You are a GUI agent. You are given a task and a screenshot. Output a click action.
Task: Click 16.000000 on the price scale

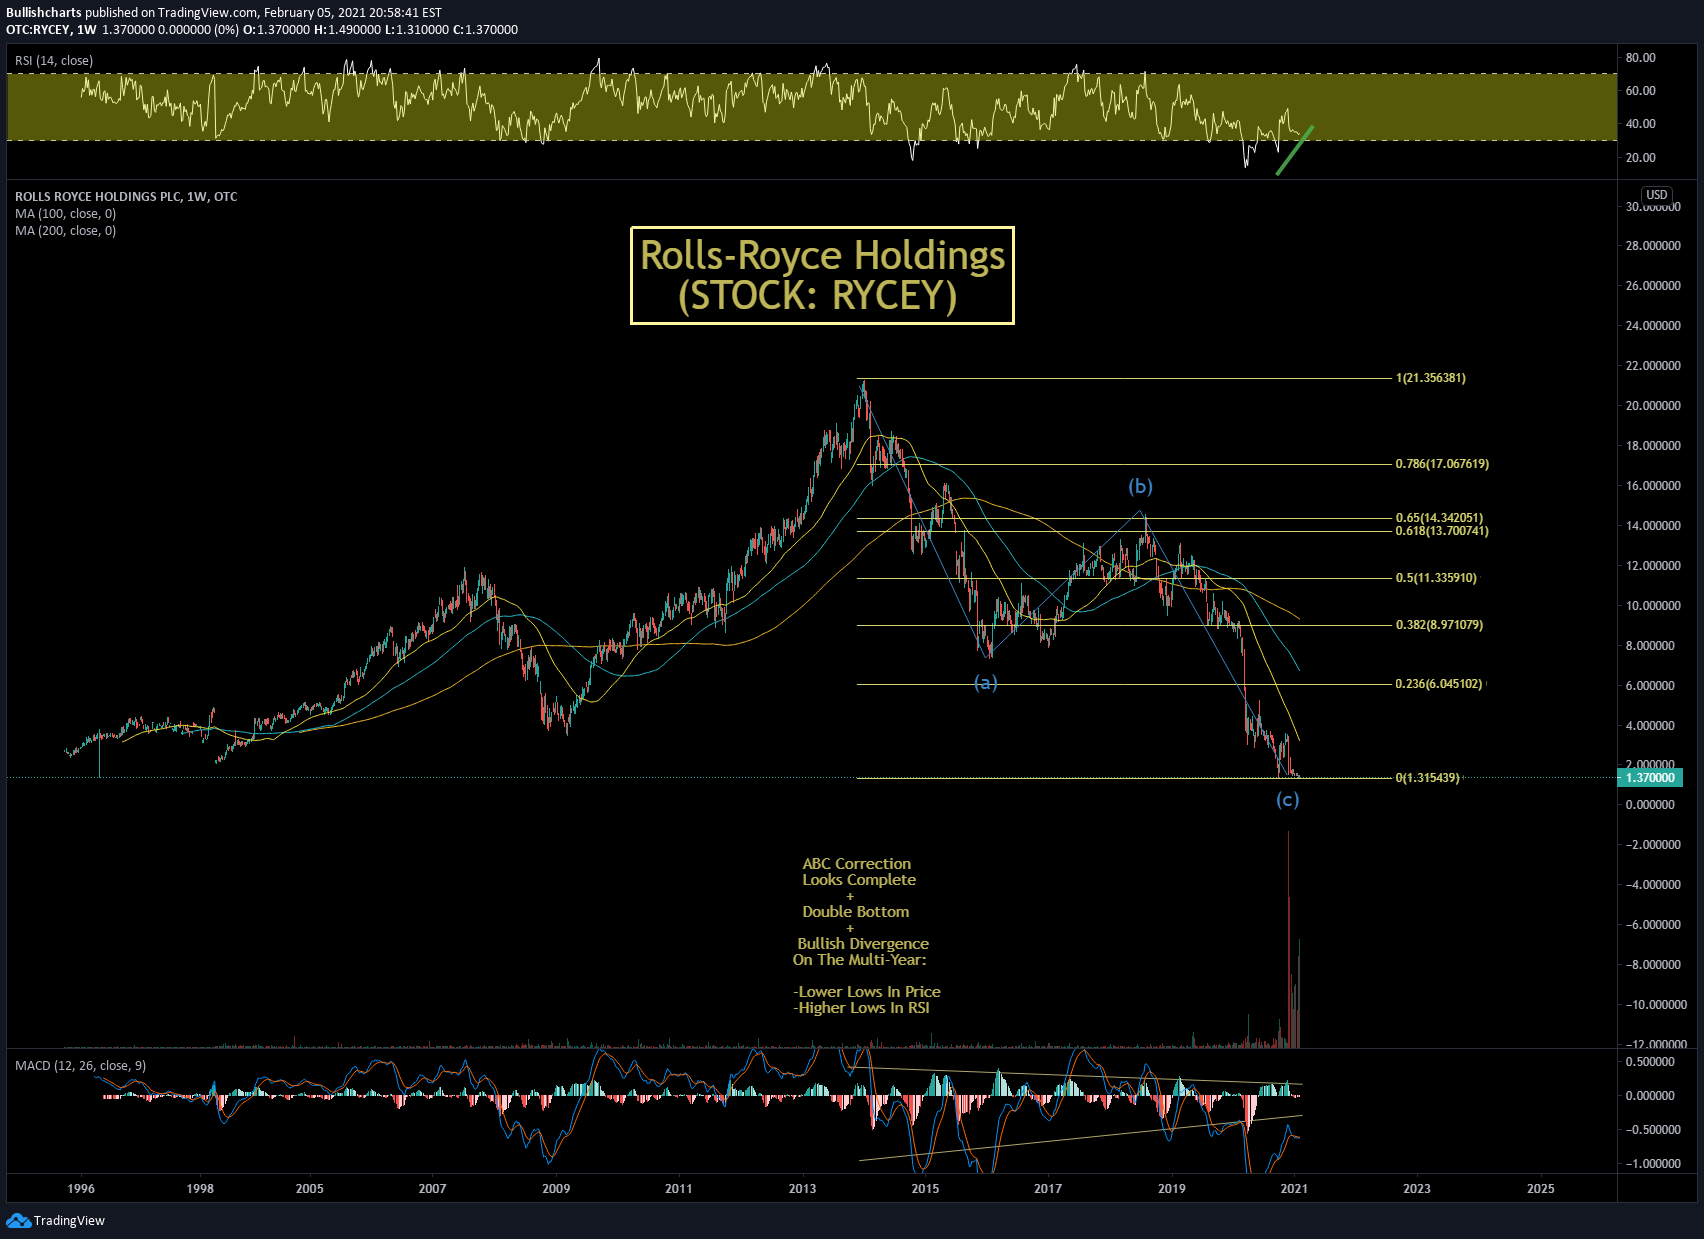(x=1653, y=486)
